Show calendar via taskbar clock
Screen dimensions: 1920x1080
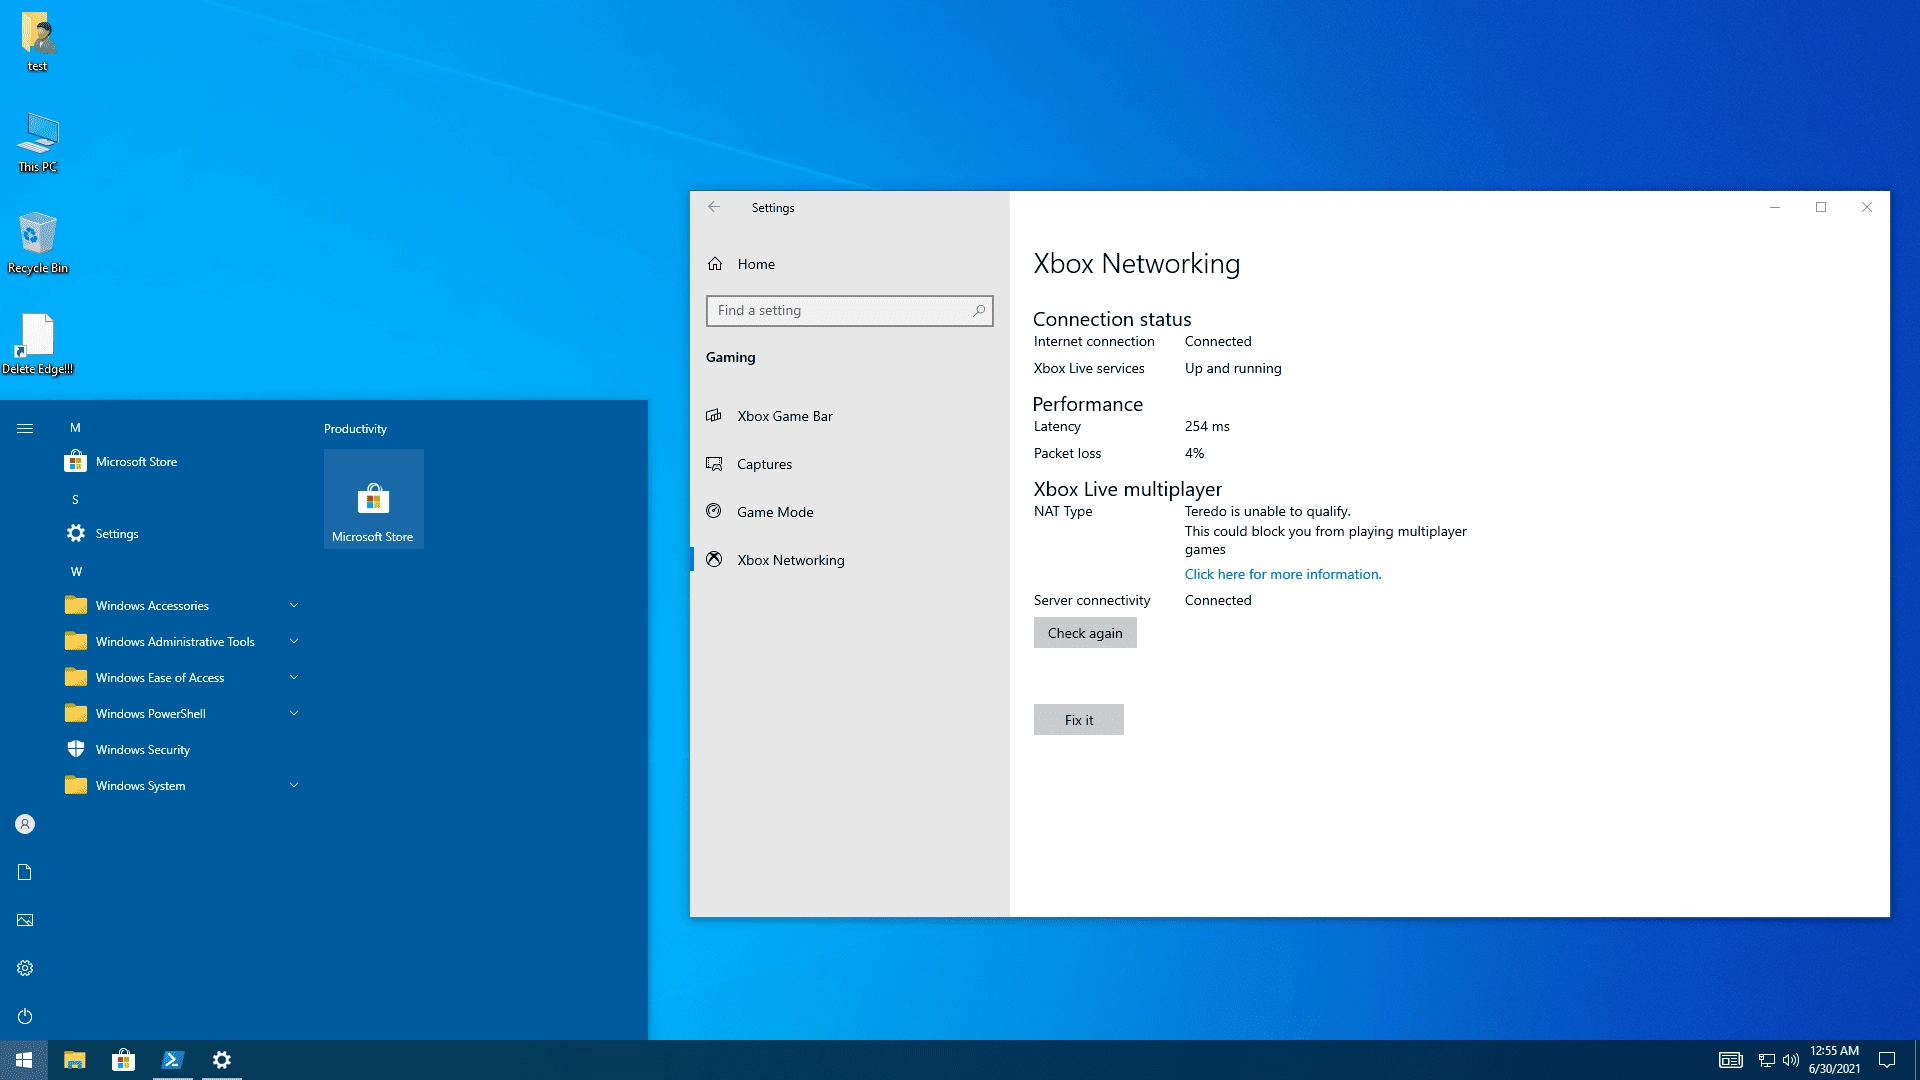coord(1834,1060)
